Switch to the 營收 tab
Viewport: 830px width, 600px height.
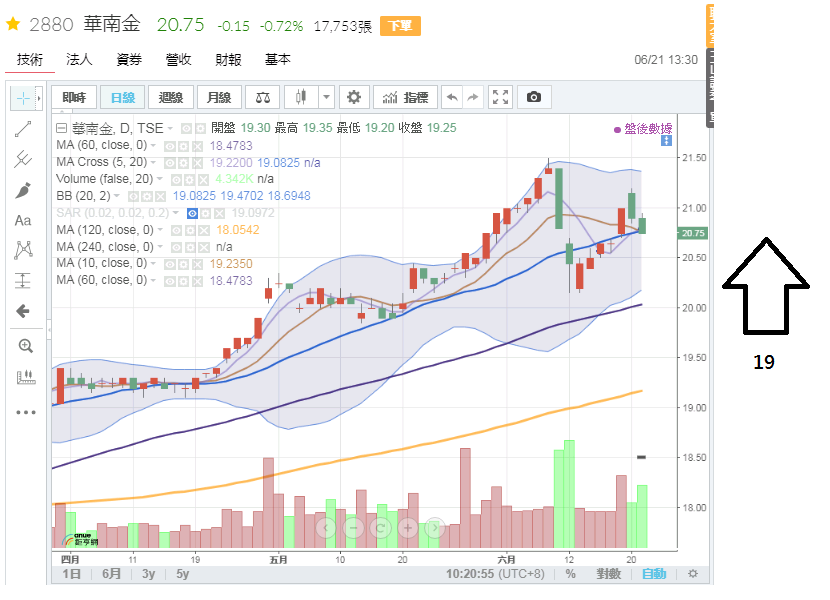tap(178, 60)
